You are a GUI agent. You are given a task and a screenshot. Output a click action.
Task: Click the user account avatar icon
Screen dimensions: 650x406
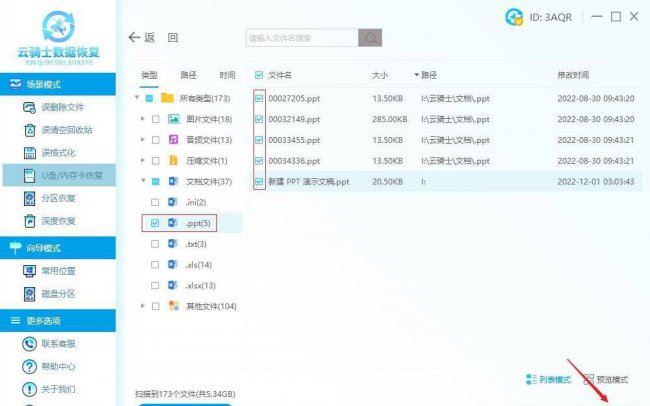(514, 17)
